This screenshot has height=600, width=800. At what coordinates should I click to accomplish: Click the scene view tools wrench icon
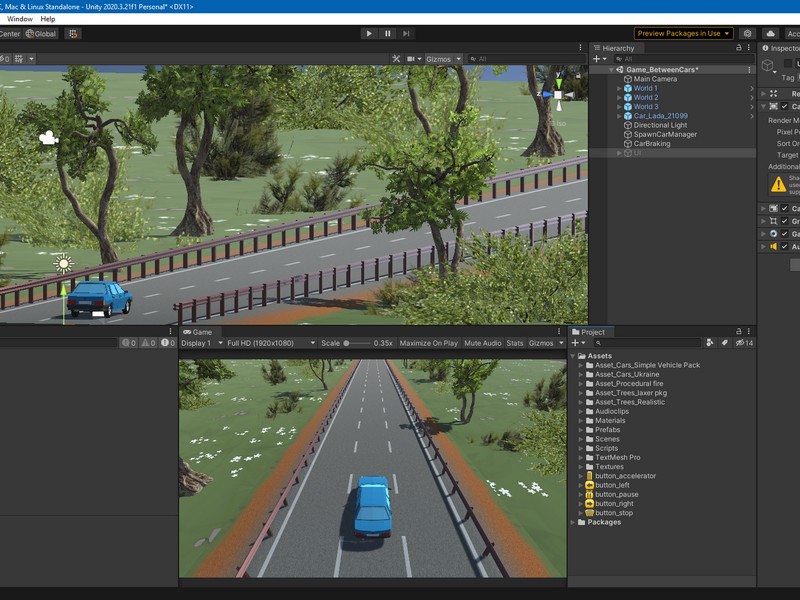tap(396, 59)
